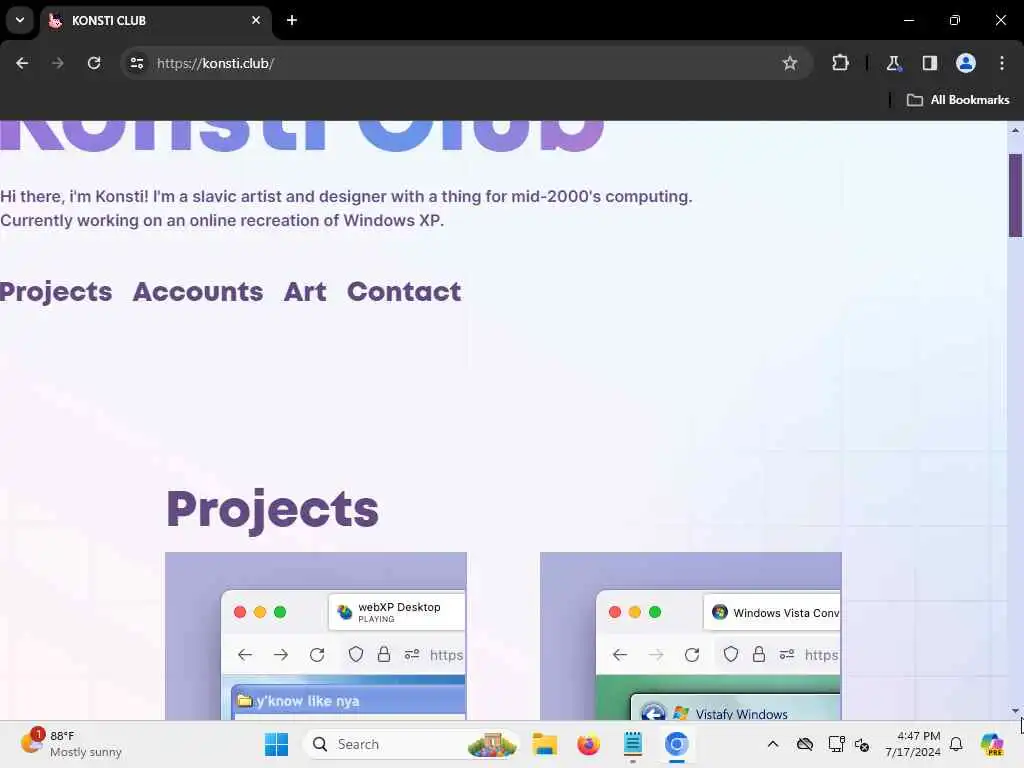View site information icon in address bar

(137, 63)
